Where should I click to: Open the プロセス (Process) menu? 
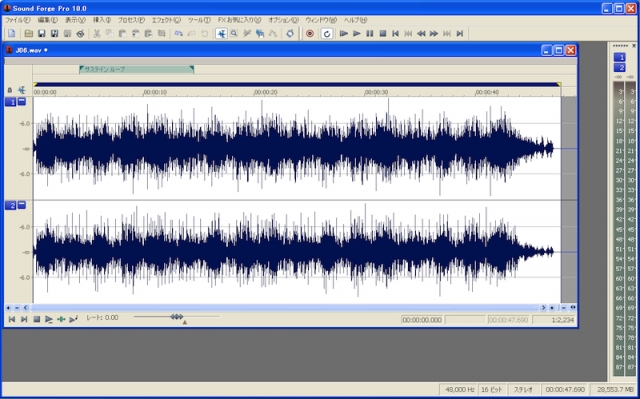point(131,20)
